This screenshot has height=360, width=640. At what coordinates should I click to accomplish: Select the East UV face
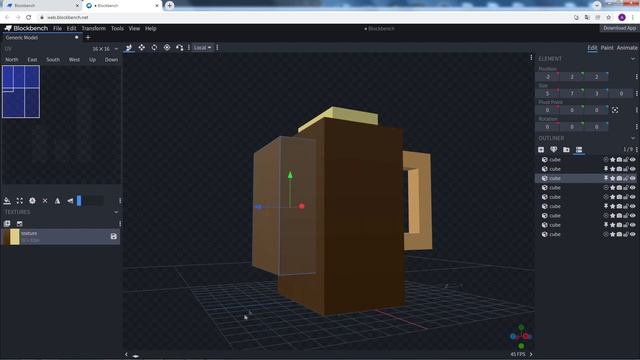(x=32, y=60)
